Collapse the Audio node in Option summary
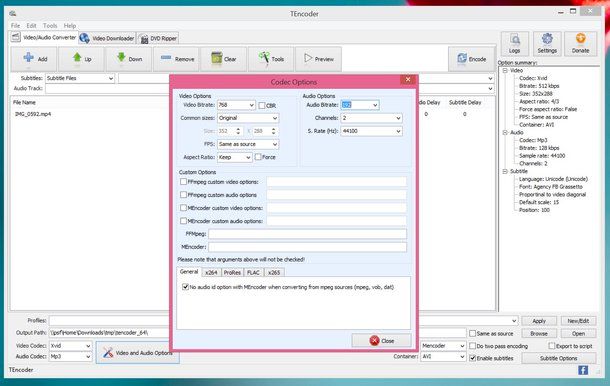Screen dimensions: 610x386 [x=505, y=132]
